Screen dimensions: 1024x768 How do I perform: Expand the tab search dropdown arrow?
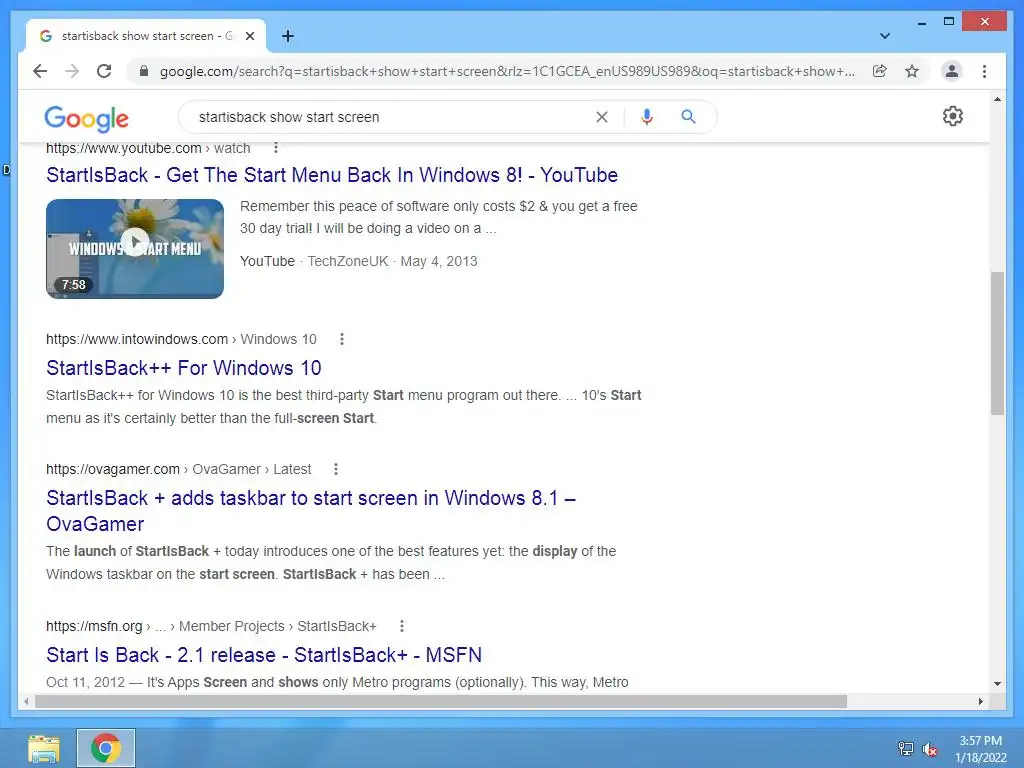(885, 36)
